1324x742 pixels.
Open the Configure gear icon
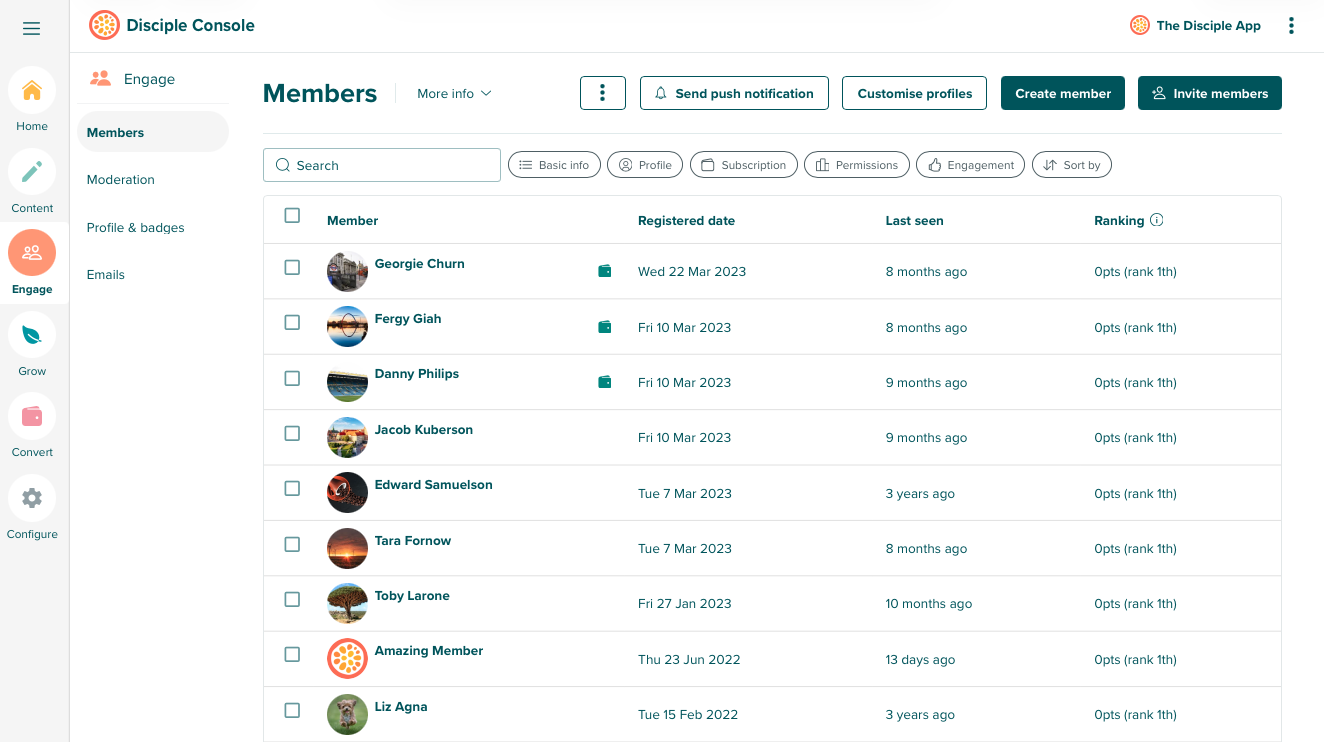pyautogui.click(x=32, y=498)
